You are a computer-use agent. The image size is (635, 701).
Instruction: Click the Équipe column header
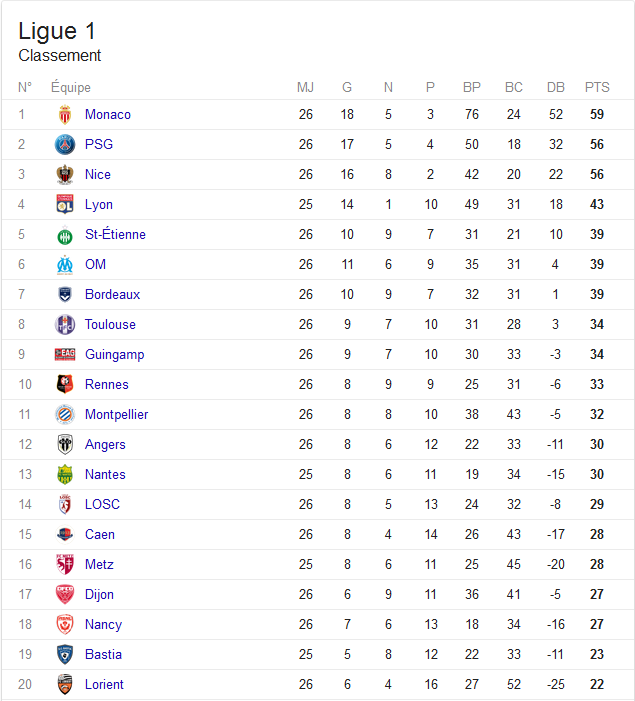[71, 87]
